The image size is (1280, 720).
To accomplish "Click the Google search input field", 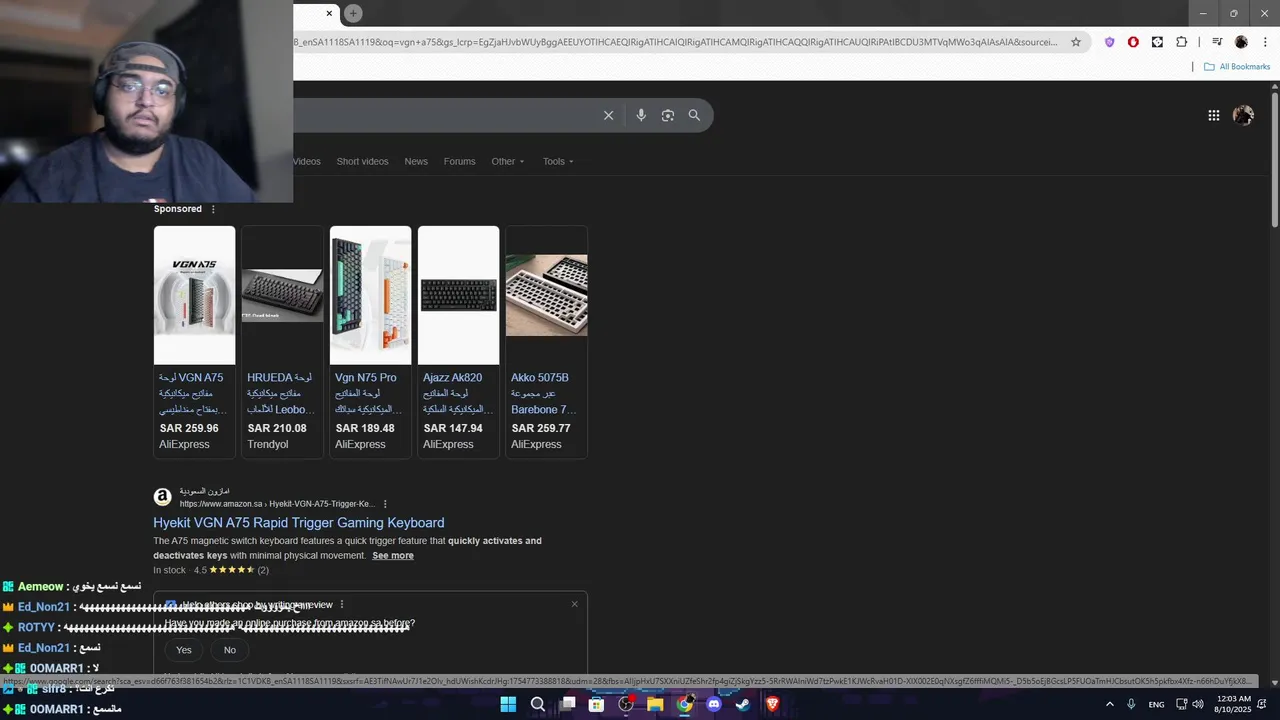I will point(445,115).
